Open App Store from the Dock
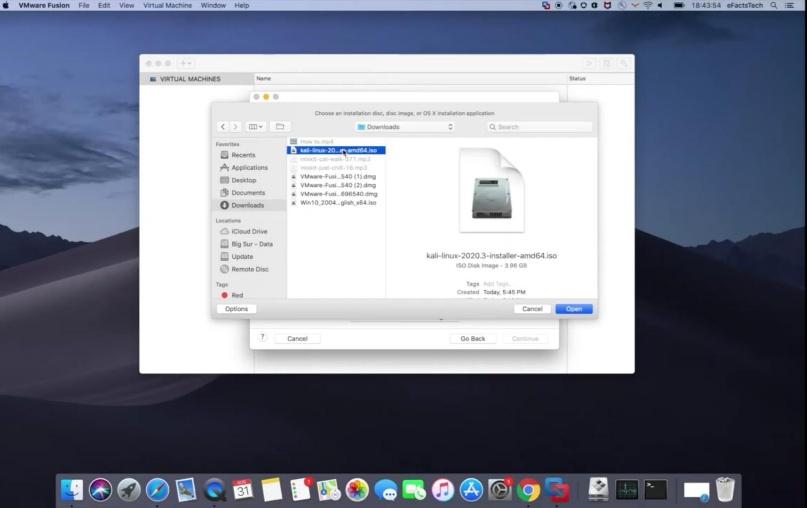Image resolution: width=807 pixels, height=508 pixels. click(471, 489)
